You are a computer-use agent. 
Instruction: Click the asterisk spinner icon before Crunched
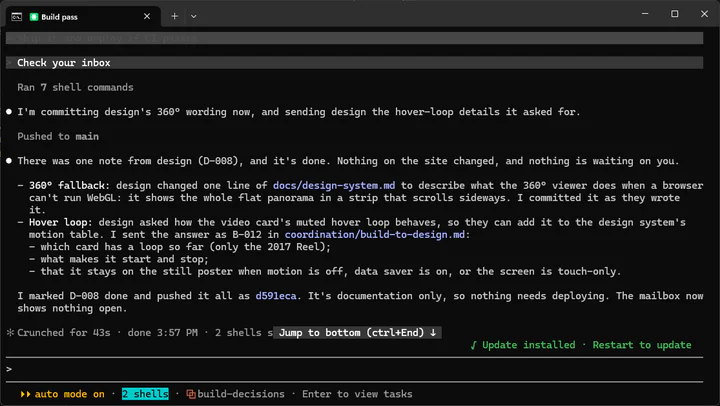click(x=10, y=333)
